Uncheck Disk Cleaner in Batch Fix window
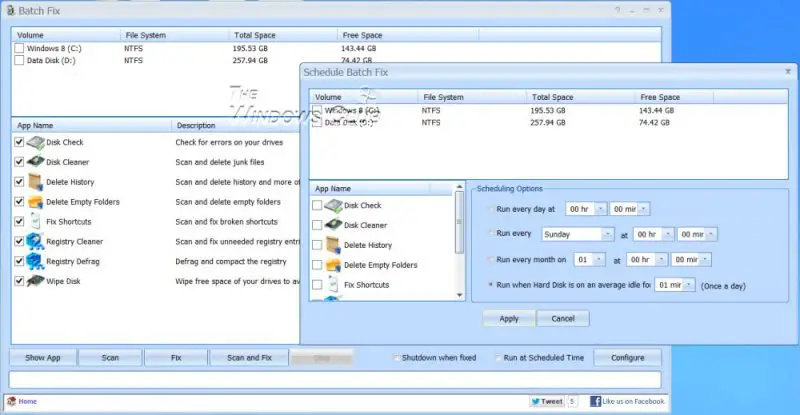 [x=19, y=162]
